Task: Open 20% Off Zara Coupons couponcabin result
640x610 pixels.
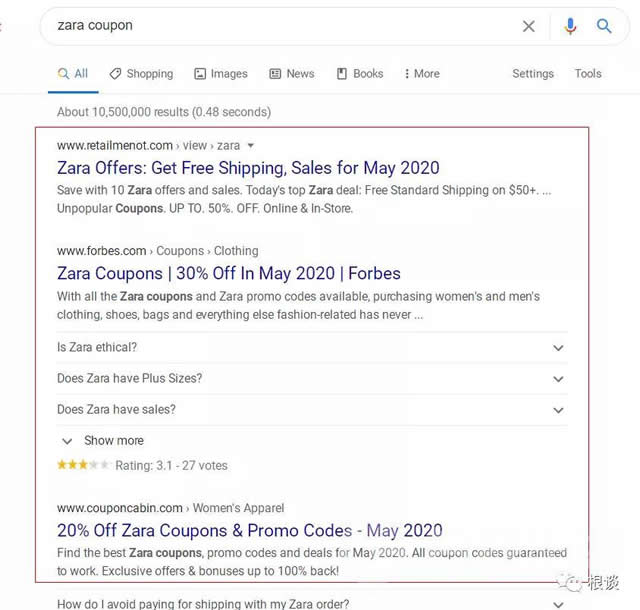Action: [250, 530]
